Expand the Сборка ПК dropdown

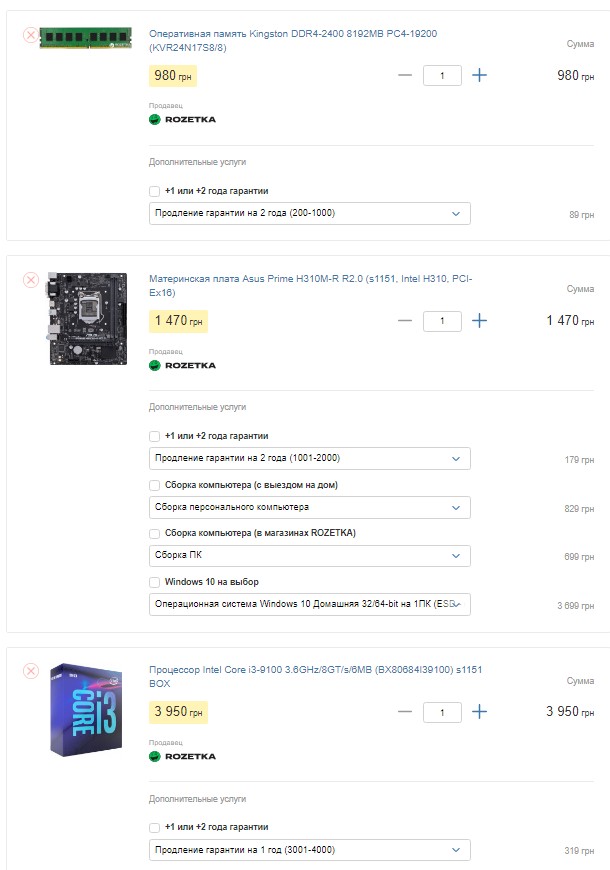pos(310,555)
